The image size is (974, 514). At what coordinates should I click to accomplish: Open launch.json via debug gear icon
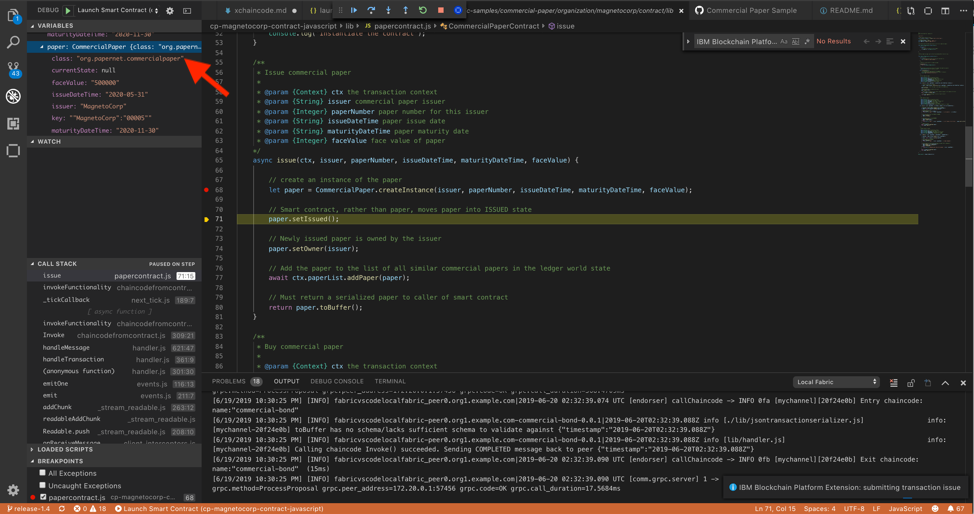click(x=170, y=11)
